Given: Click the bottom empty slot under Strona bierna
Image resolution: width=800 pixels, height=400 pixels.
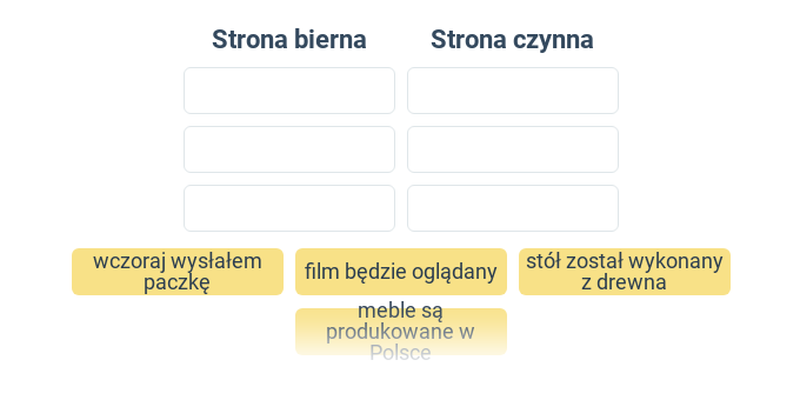Looking at the screenshot, I should [x=289, y=208].
